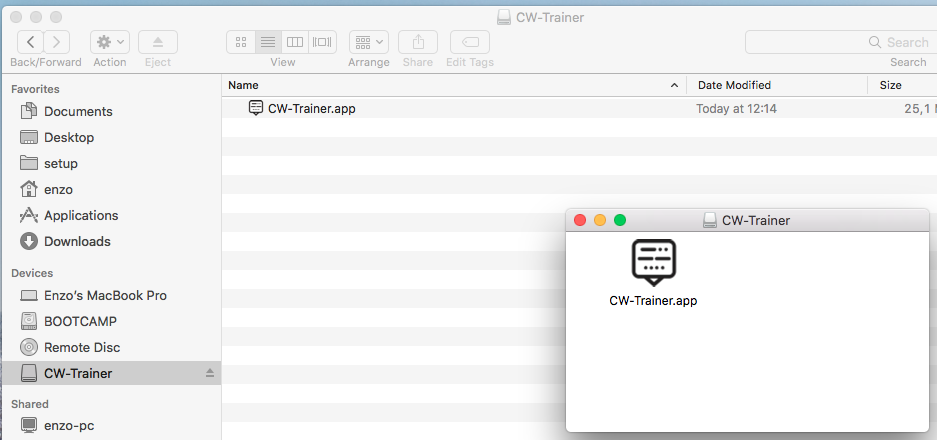Eject the CW-Trainer volume from sidebar
Image resolution: width=937 pixels, height=440 pixels.
point(210,373)
